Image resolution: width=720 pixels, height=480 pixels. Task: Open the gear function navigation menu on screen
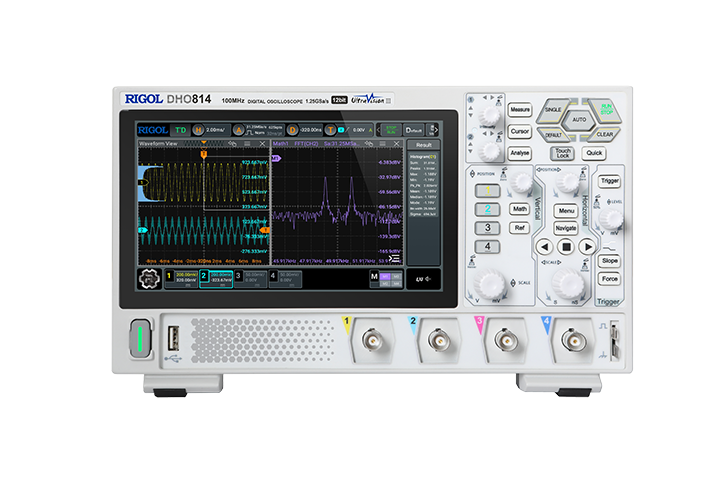(x=149, y=278)
